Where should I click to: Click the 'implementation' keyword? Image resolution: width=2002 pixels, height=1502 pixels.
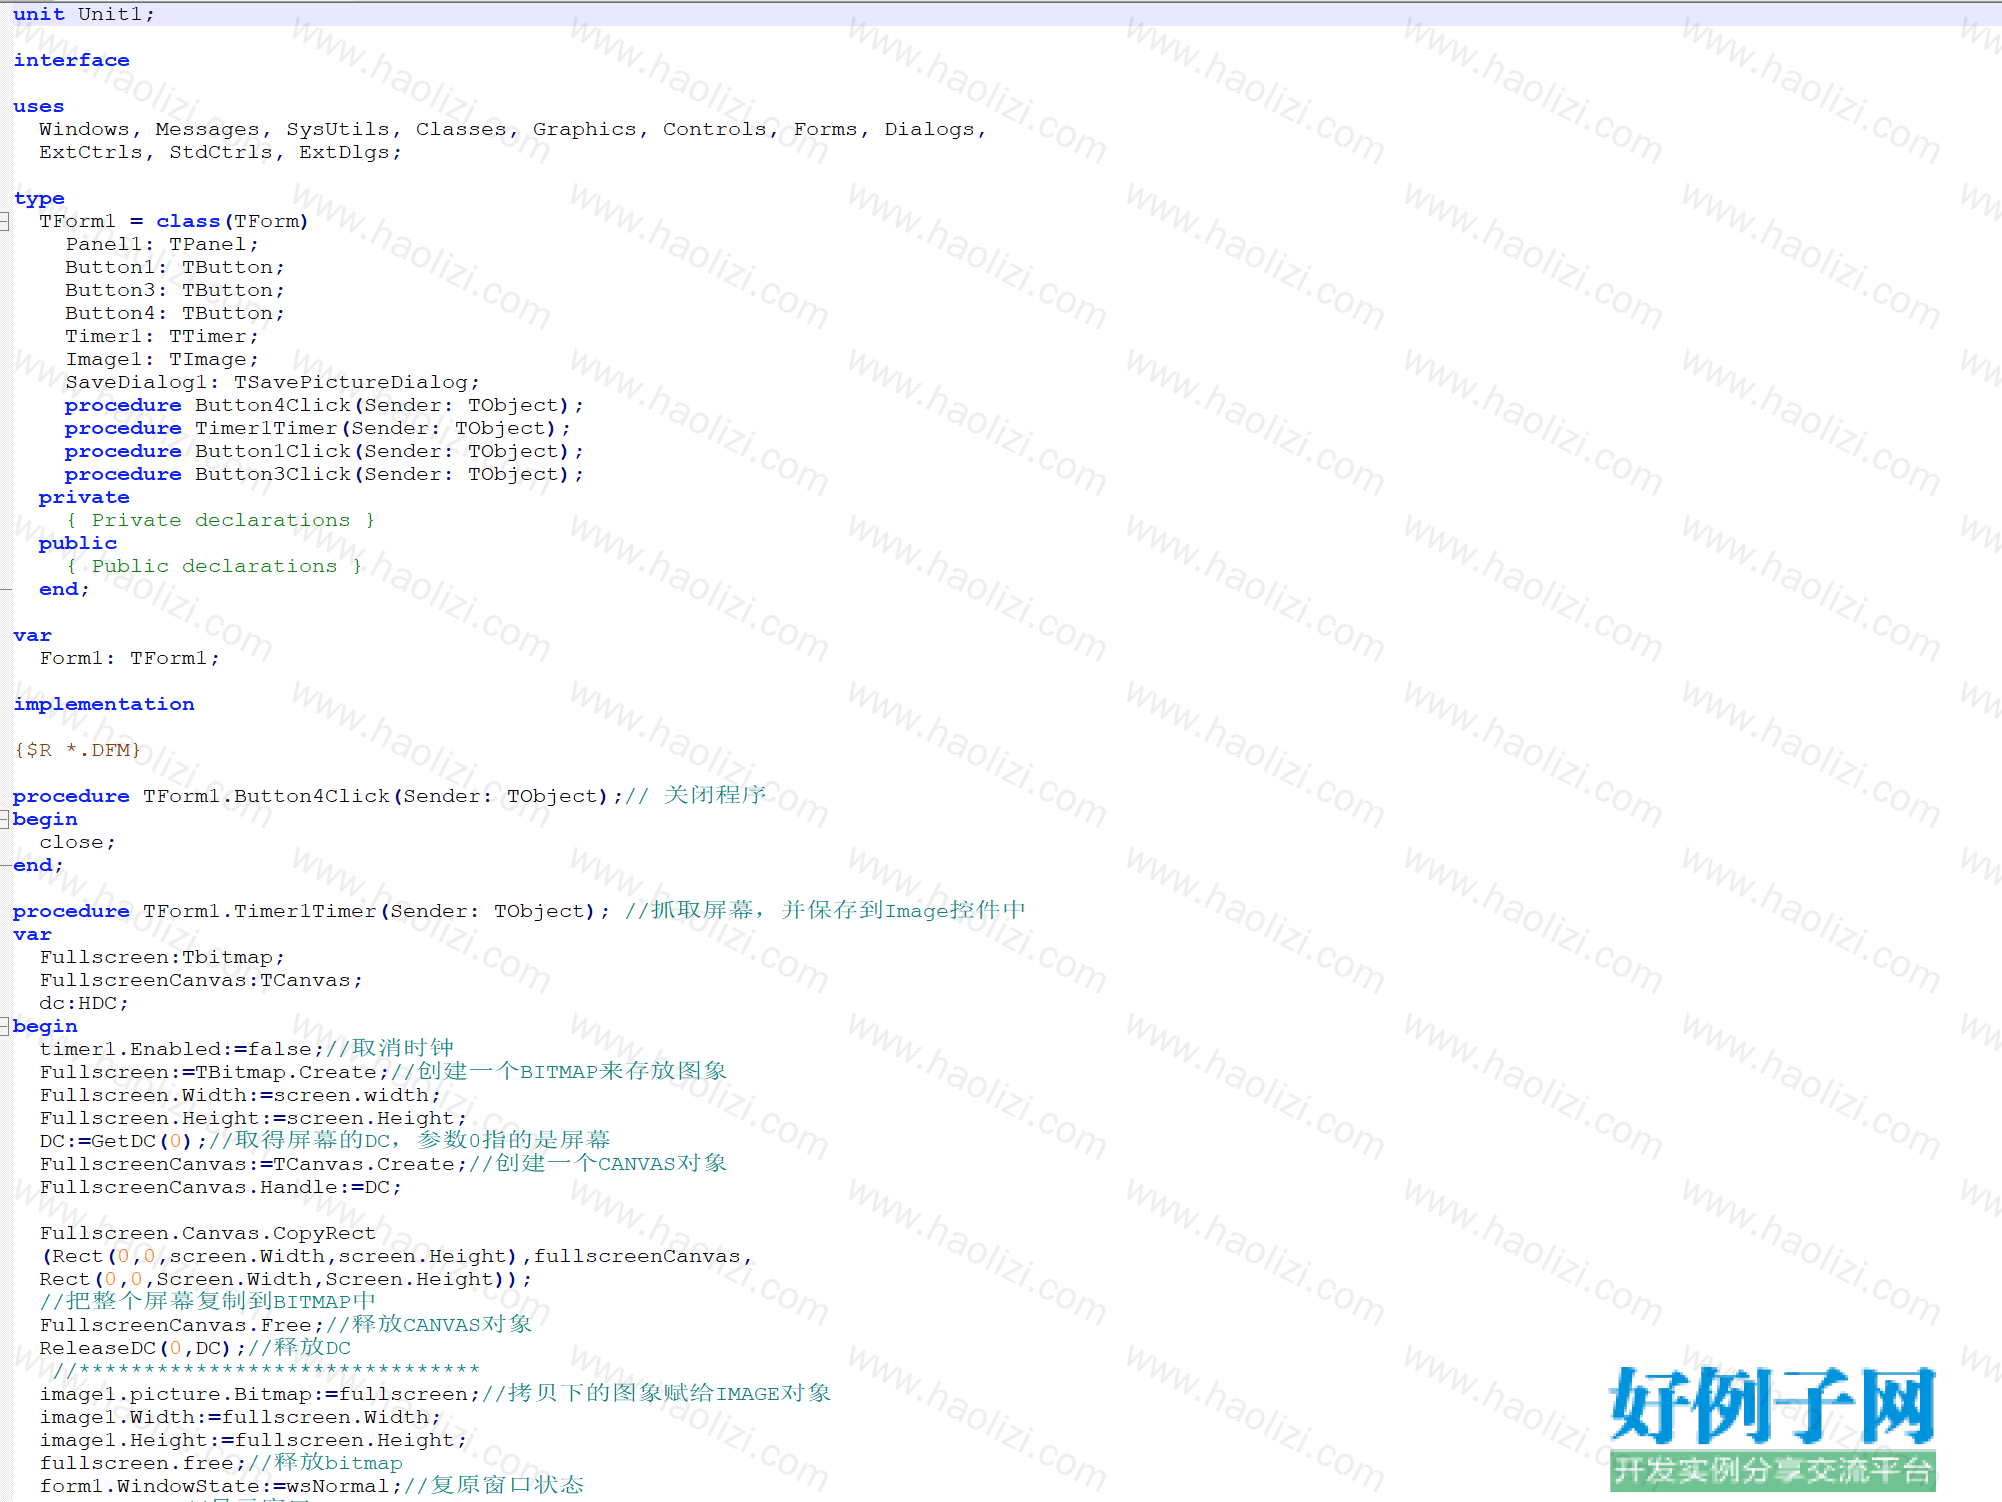click(x=104, y=704)
